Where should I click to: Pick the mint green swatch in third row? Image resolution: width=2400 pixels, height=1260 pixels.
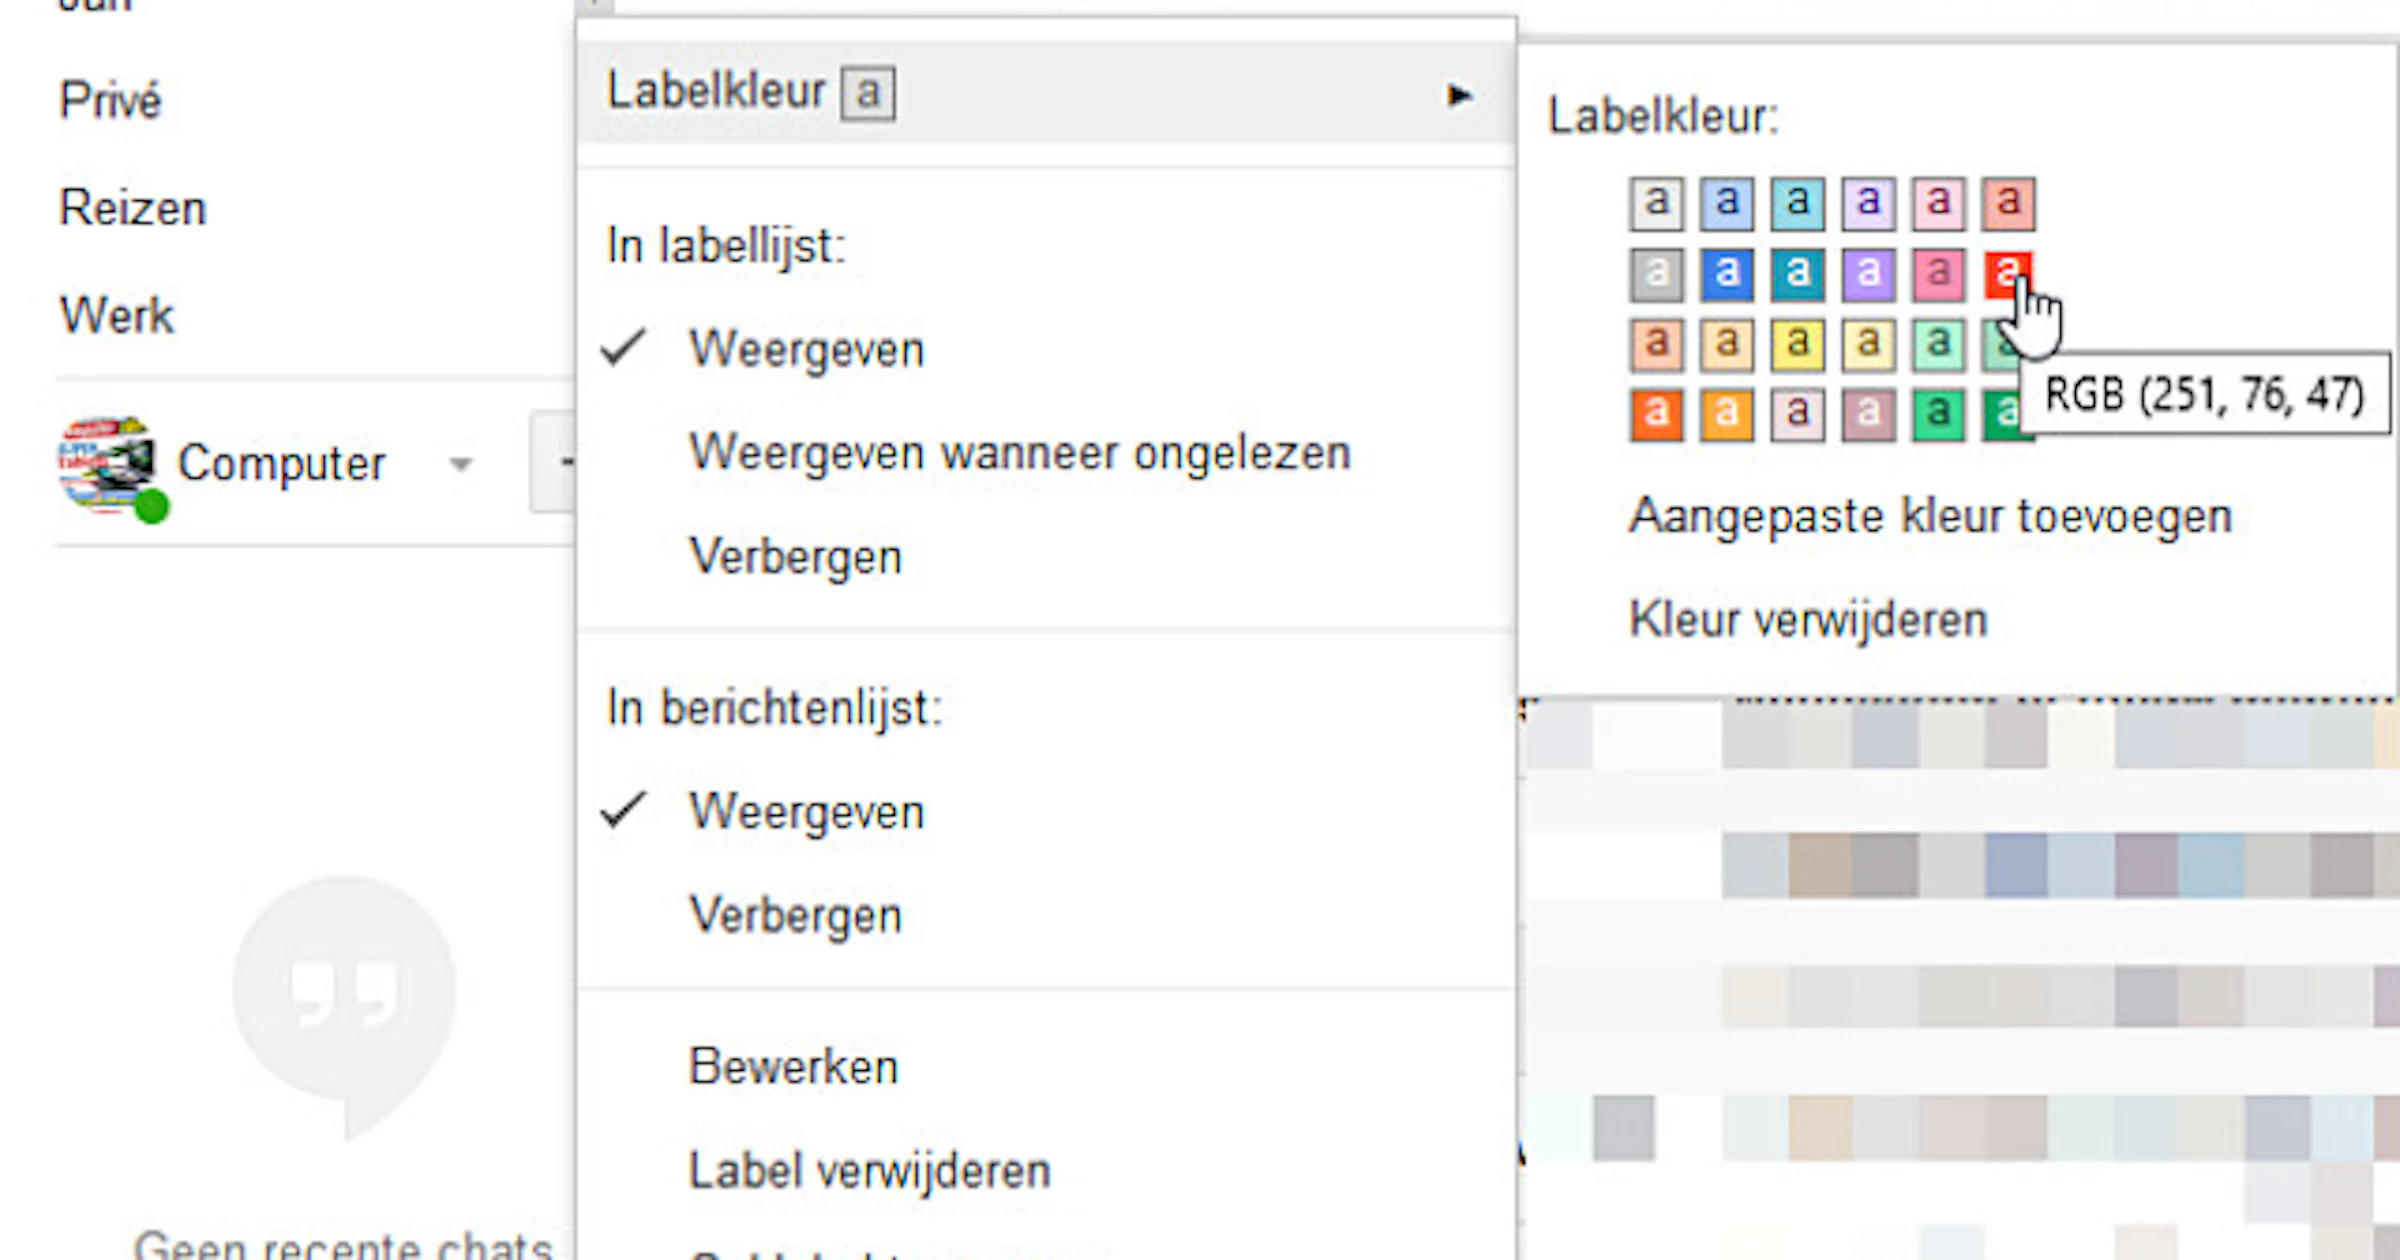click(1938, 344)
